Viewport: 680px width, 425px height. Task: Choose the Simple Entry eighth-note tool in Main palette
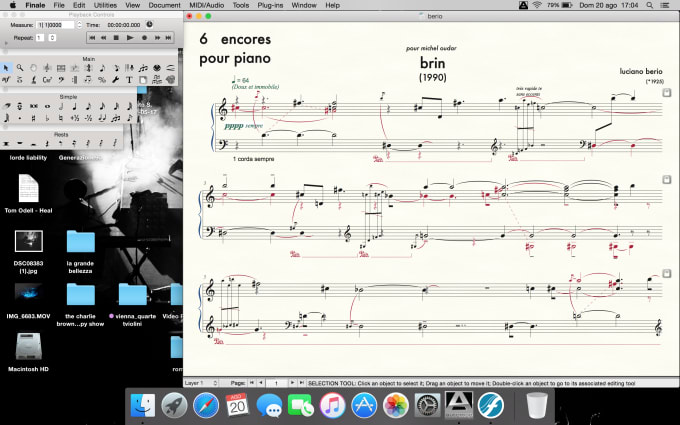coord(102,68)
